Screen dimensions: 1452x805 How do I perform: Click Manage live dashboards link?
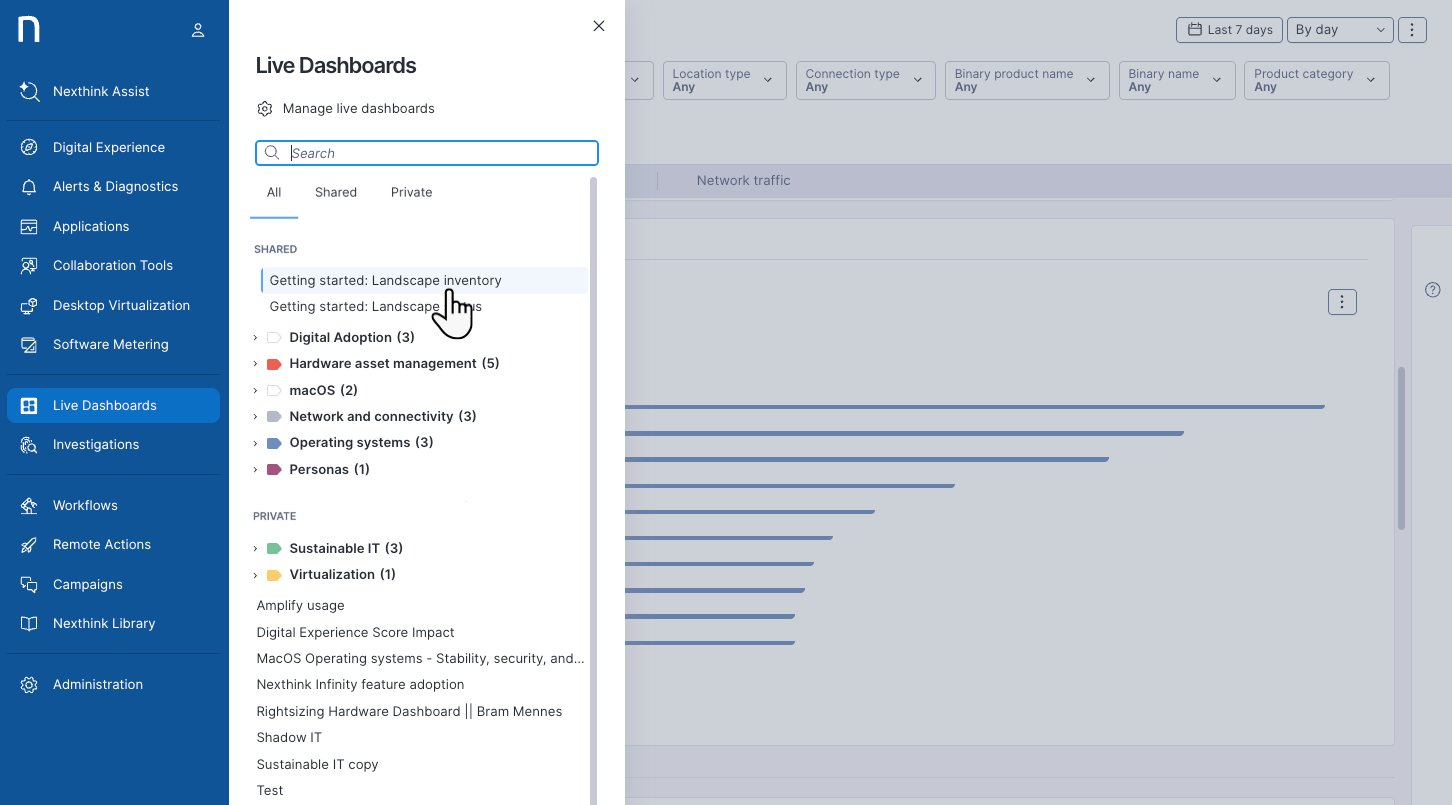coord(358,108)
